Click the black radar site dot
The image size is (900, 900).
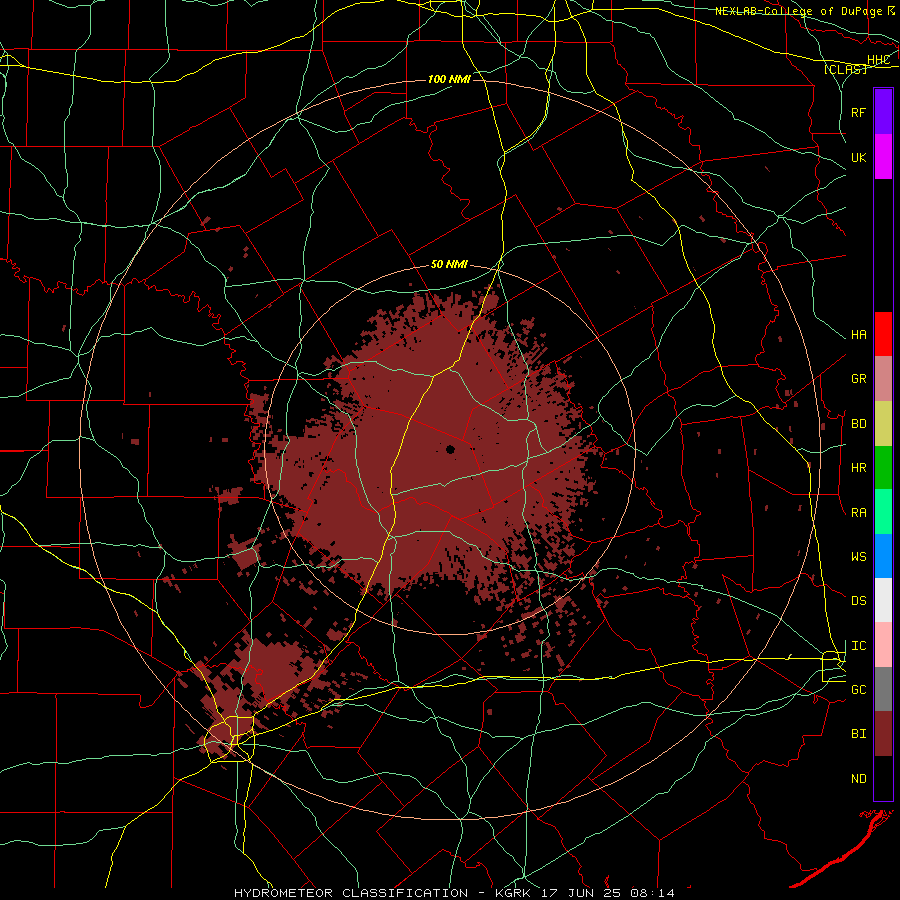click(450, 449)
